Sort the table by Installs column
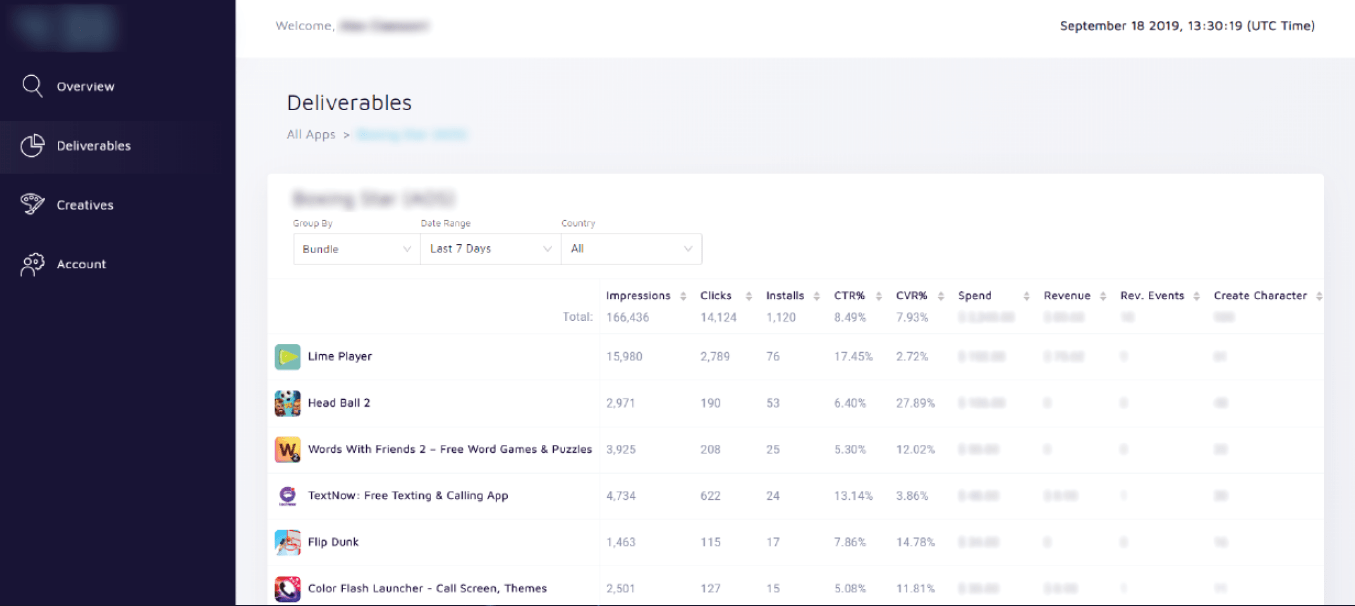 (x=785, y=296)
